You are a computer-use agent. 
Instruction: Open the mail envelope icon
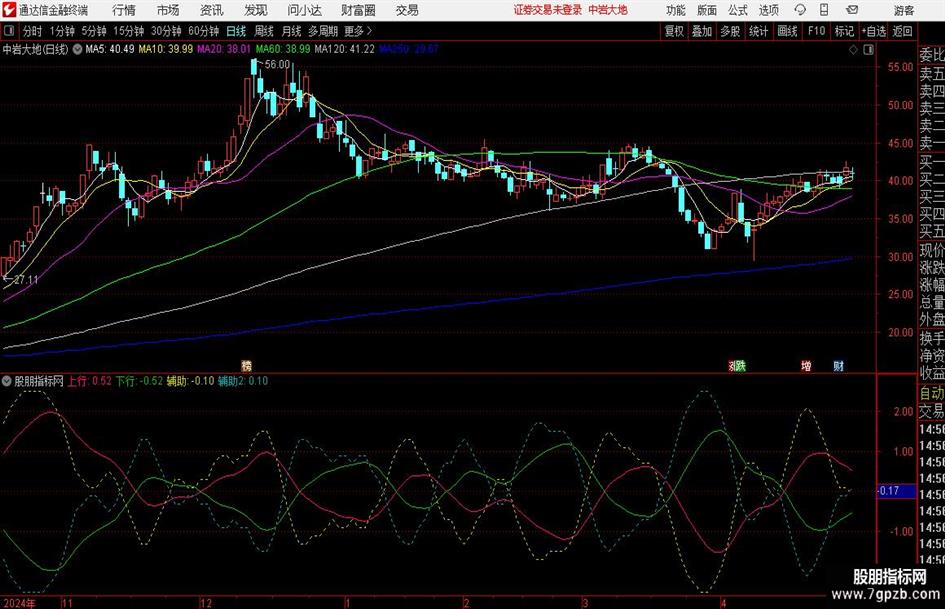[x=852, y=10]
